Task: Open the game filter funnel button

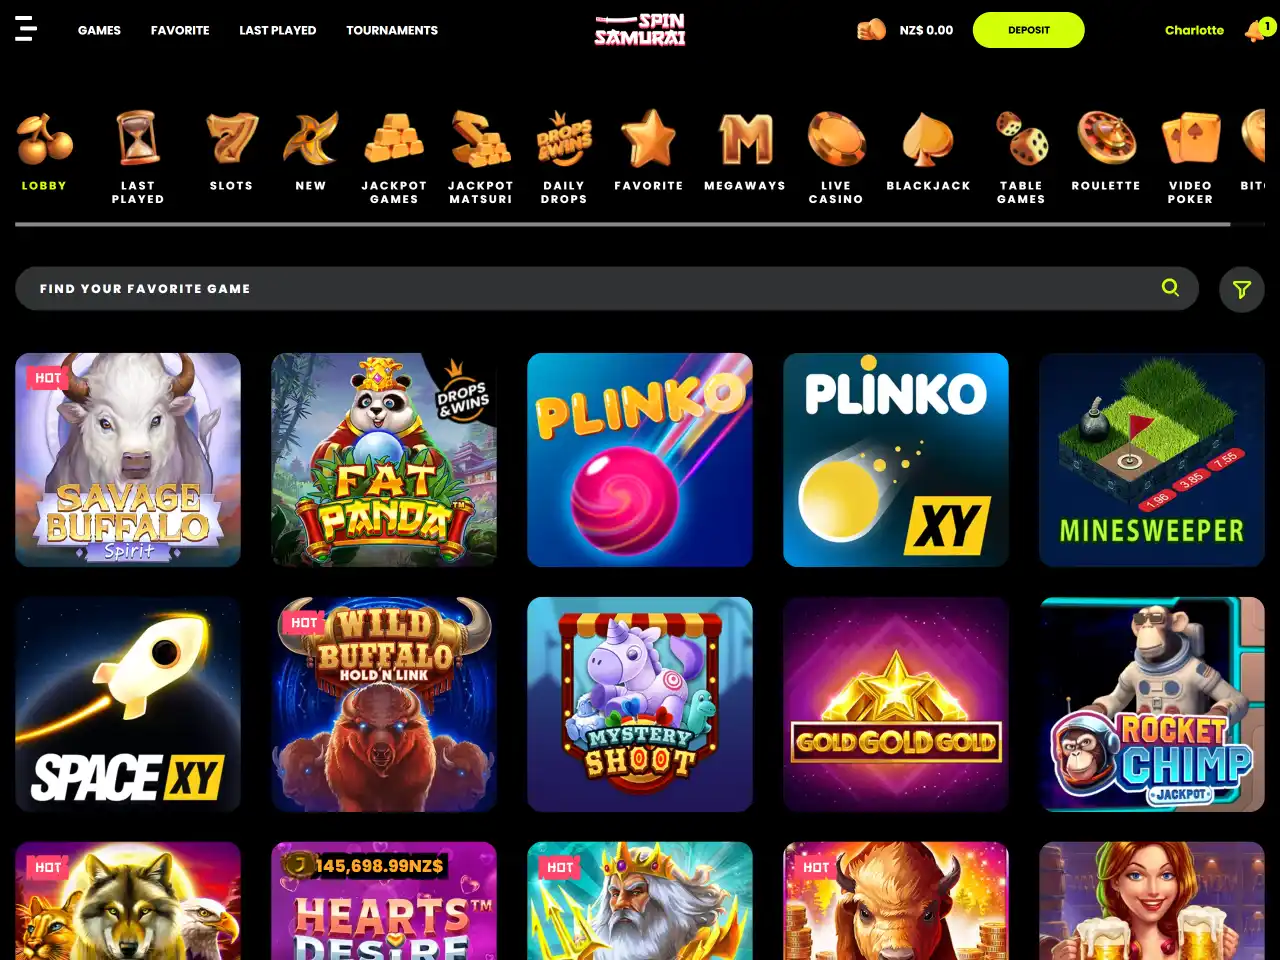Action: point(1242,290)
